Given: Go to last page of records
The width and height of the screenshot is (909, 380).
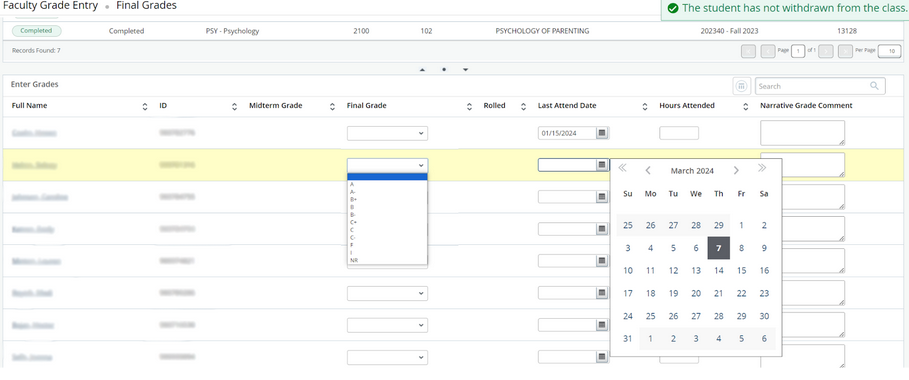Looking at the screenshot, I should pos(845,51).
